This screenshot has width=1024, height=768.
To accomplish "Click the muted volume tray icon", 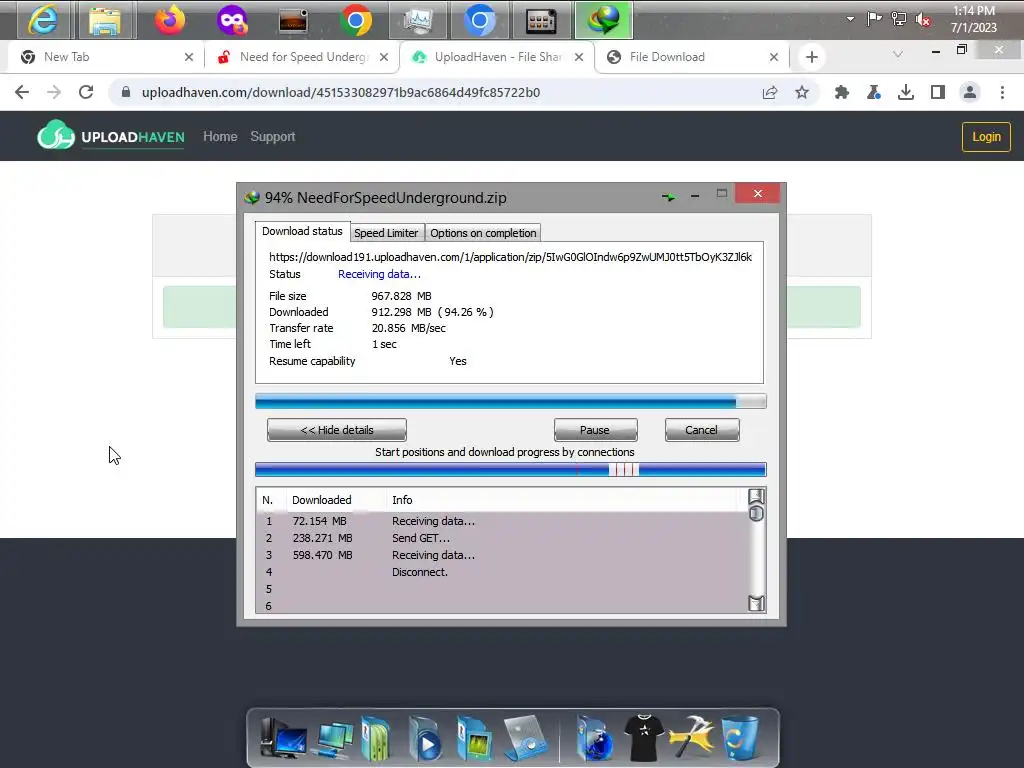I will point(923,20).
